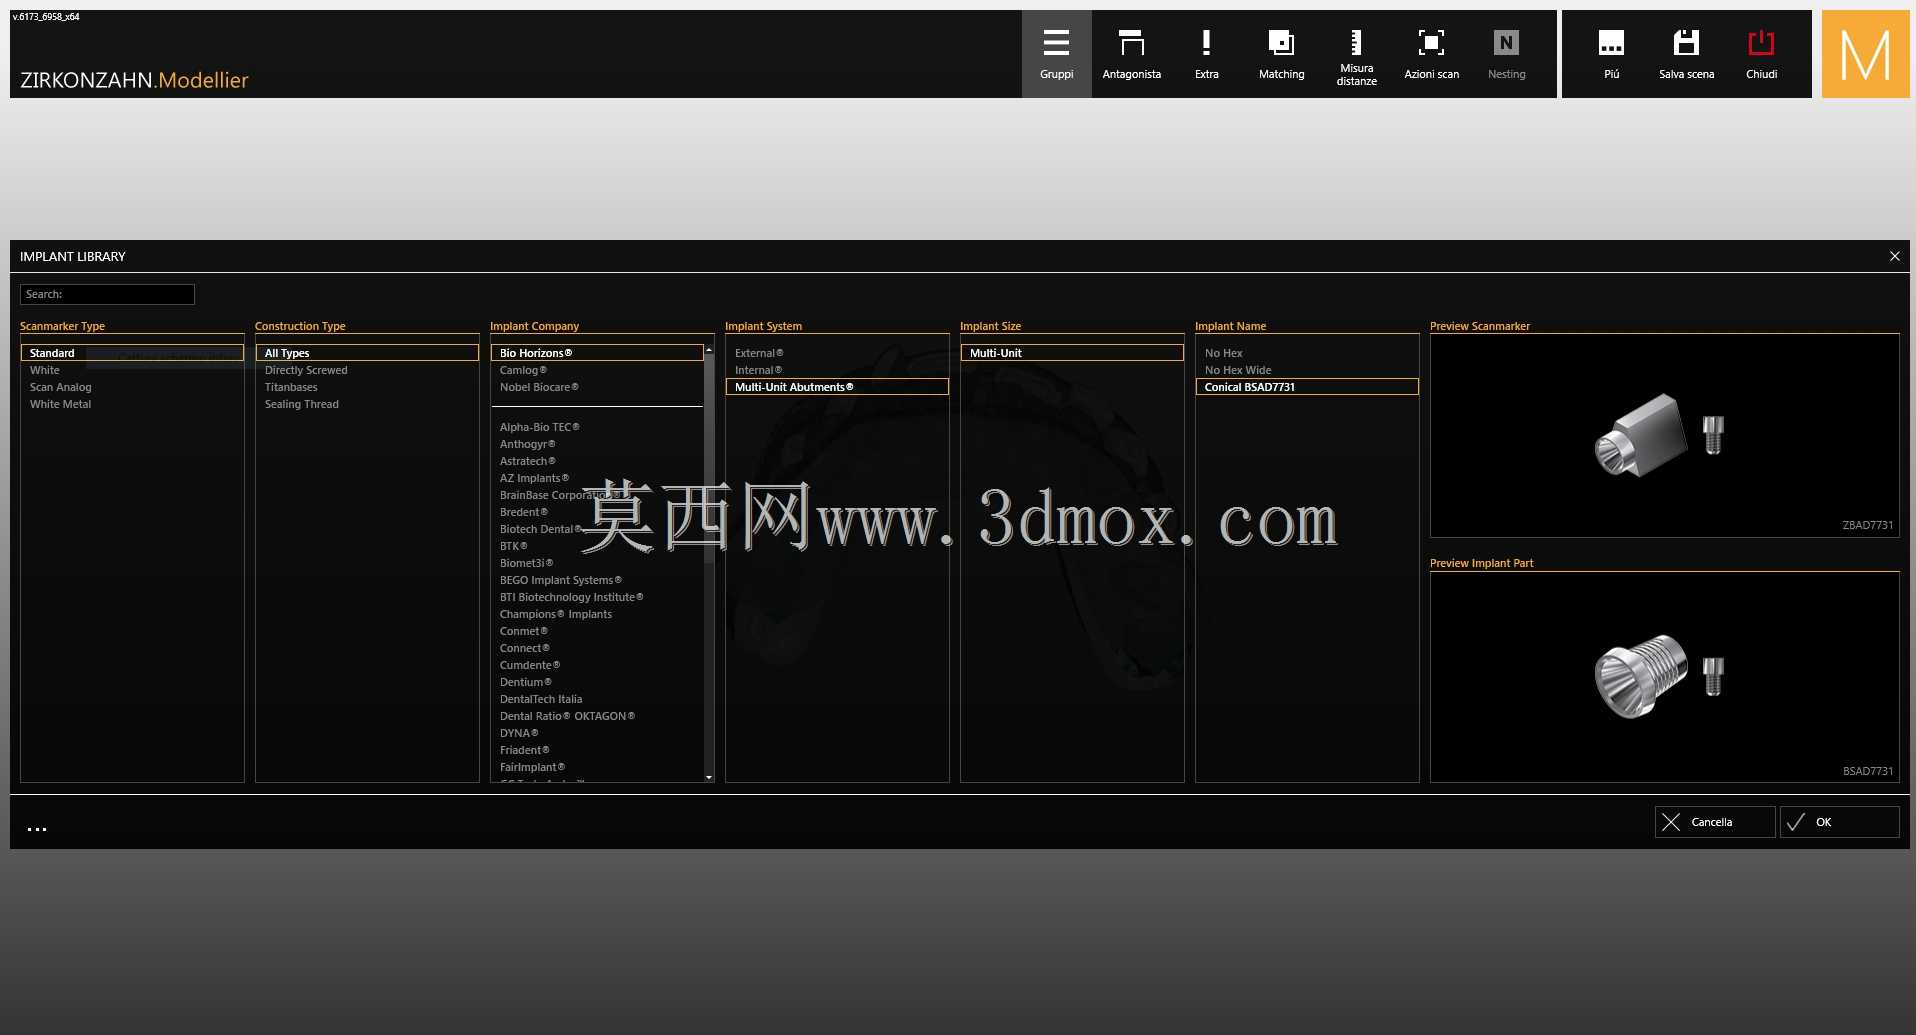The height and width of the screenshot is (1035, 1916).
Task: Click the Search input field
Action: click(107, 294)
